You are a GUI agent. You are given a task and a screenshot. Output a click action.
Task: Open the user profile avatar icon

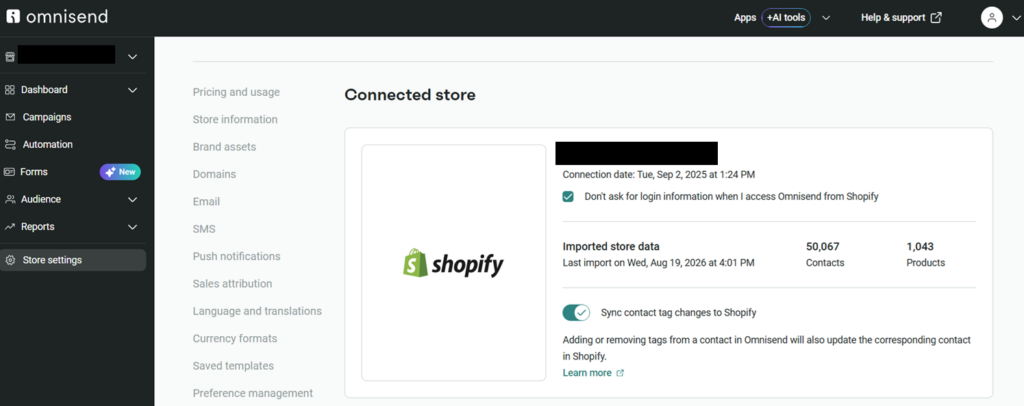[x=991, y=18]
